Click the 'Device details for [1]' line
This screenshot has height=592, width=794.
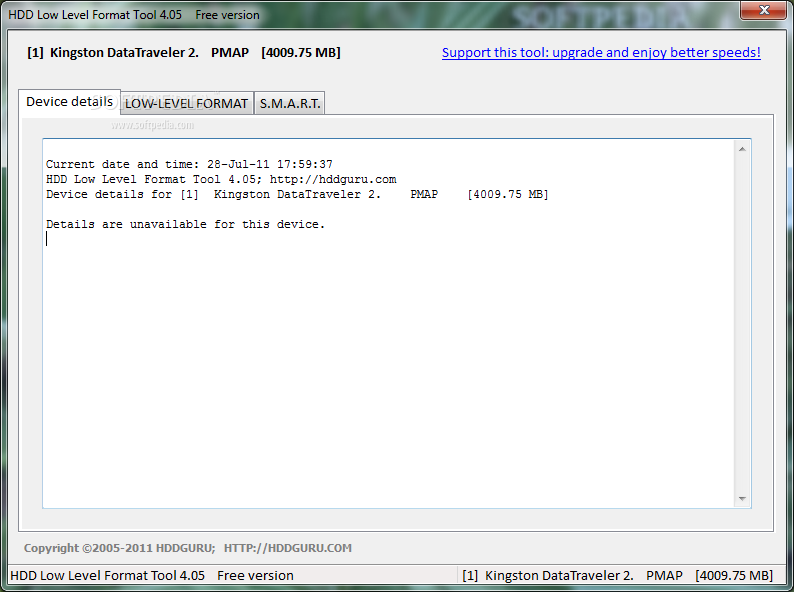(x=297, y=194)
